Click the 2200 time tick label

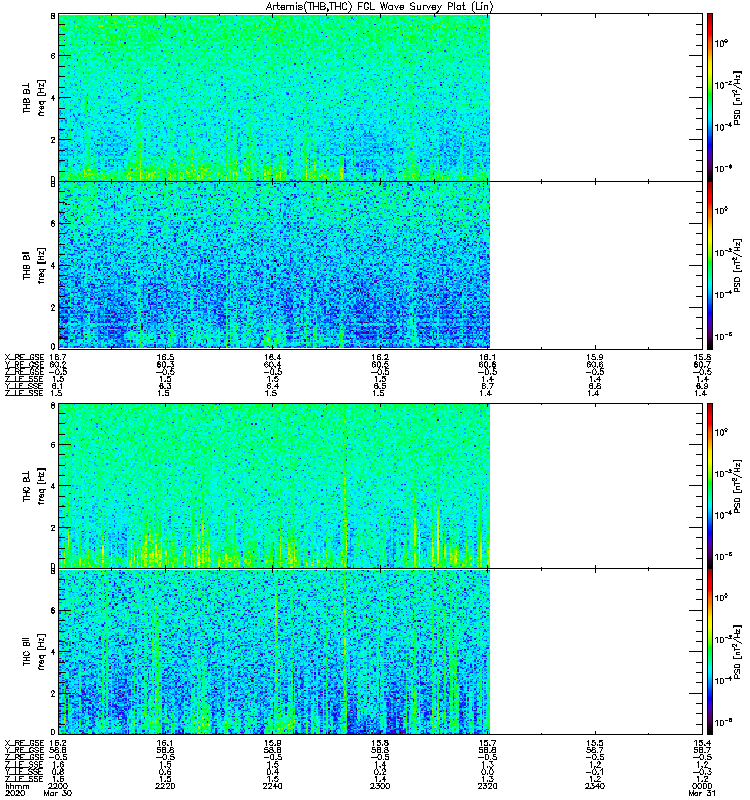pos(58,786)
